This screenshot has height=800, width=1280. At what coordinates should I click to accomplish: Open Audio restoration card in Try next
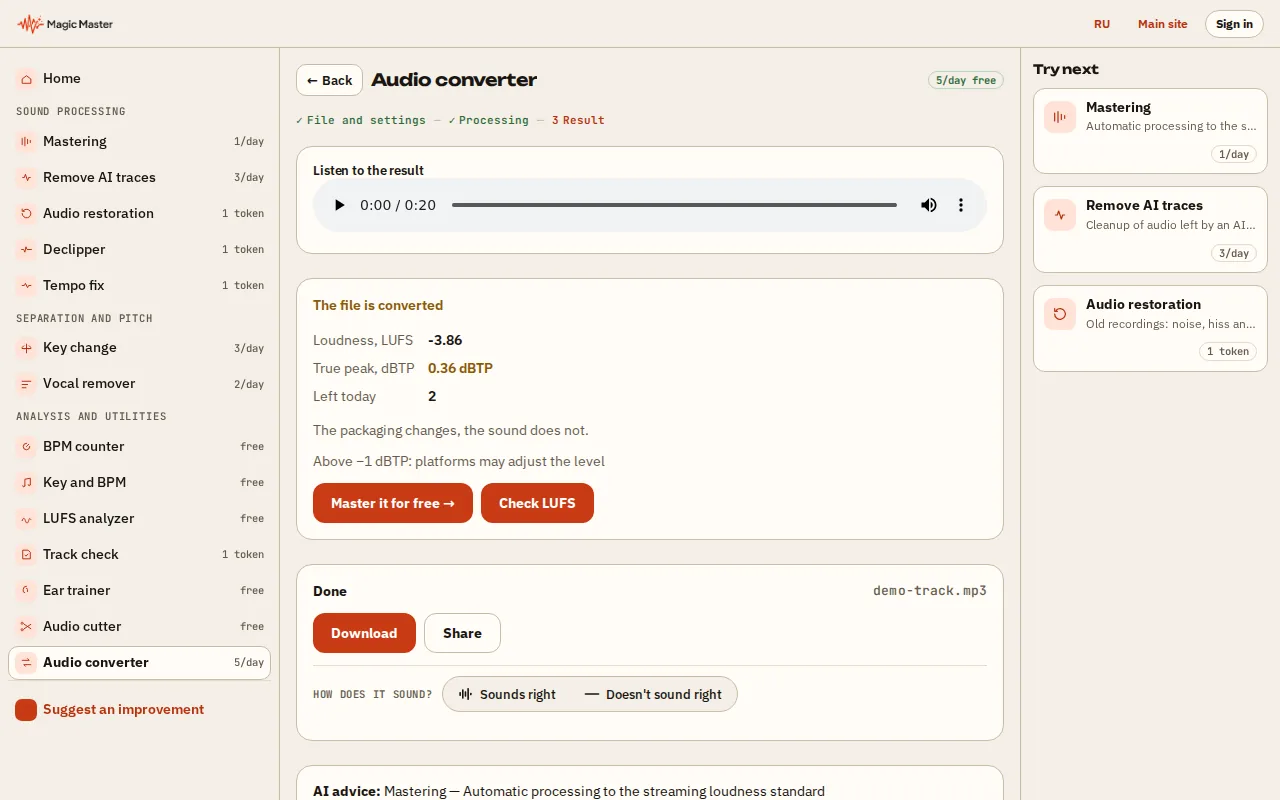point(1150,328)
